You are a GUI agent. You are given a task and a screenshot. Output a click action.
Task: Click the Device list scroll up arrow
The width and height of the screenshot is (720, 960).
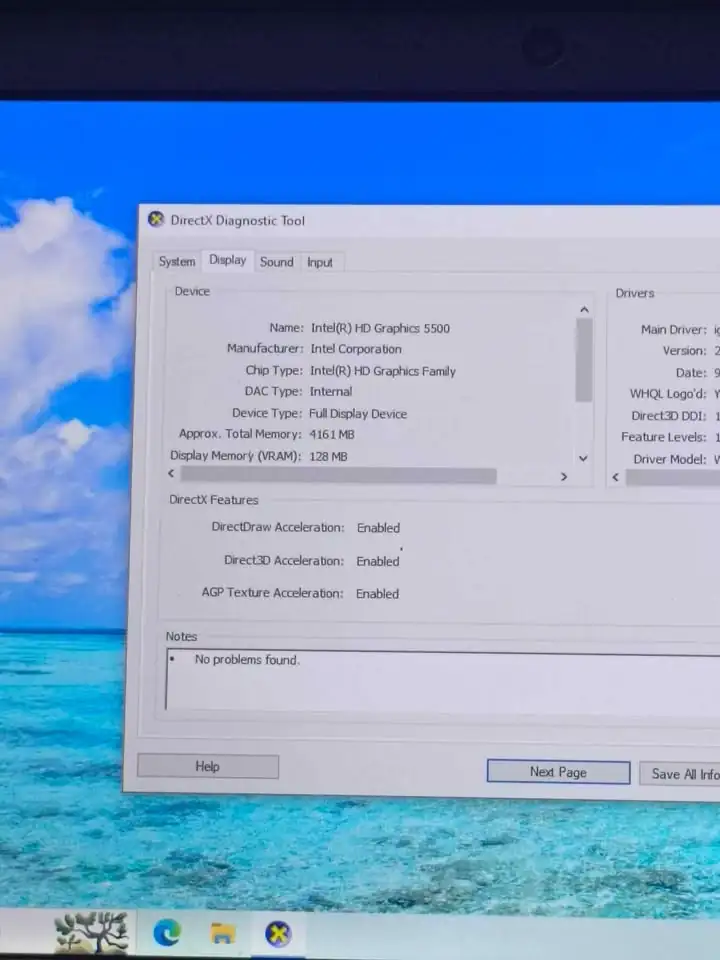tap(584, 310)
